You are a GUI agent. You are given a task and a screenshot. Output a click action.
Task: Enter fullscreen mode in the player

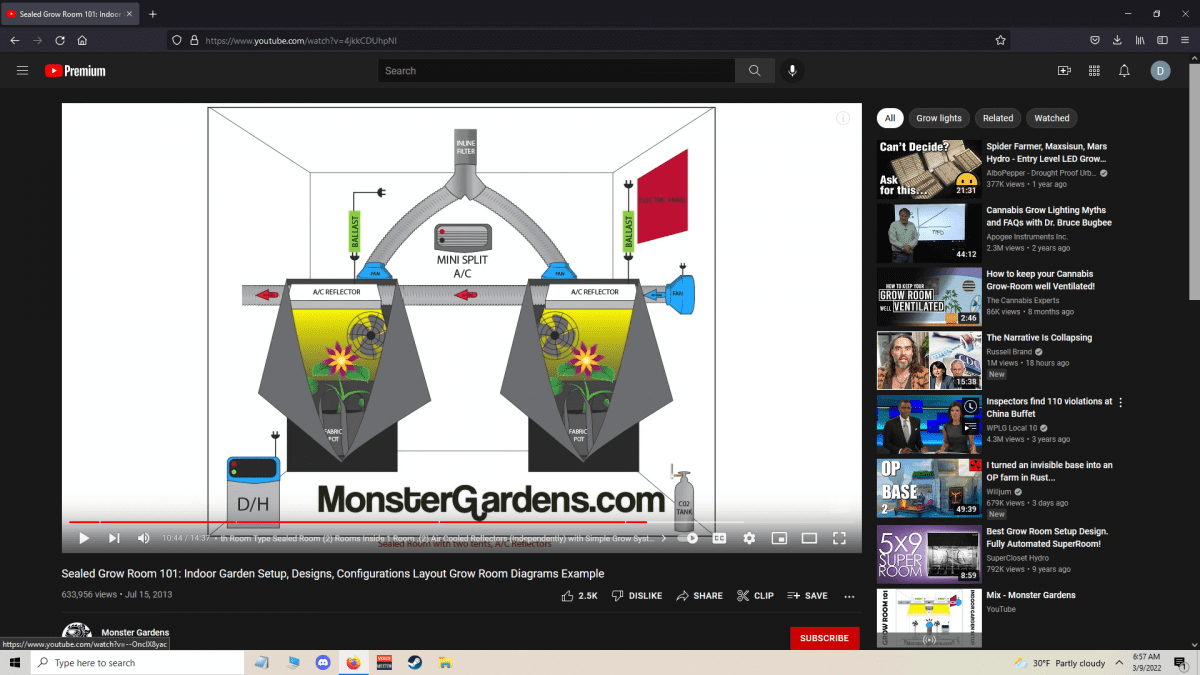840,538
